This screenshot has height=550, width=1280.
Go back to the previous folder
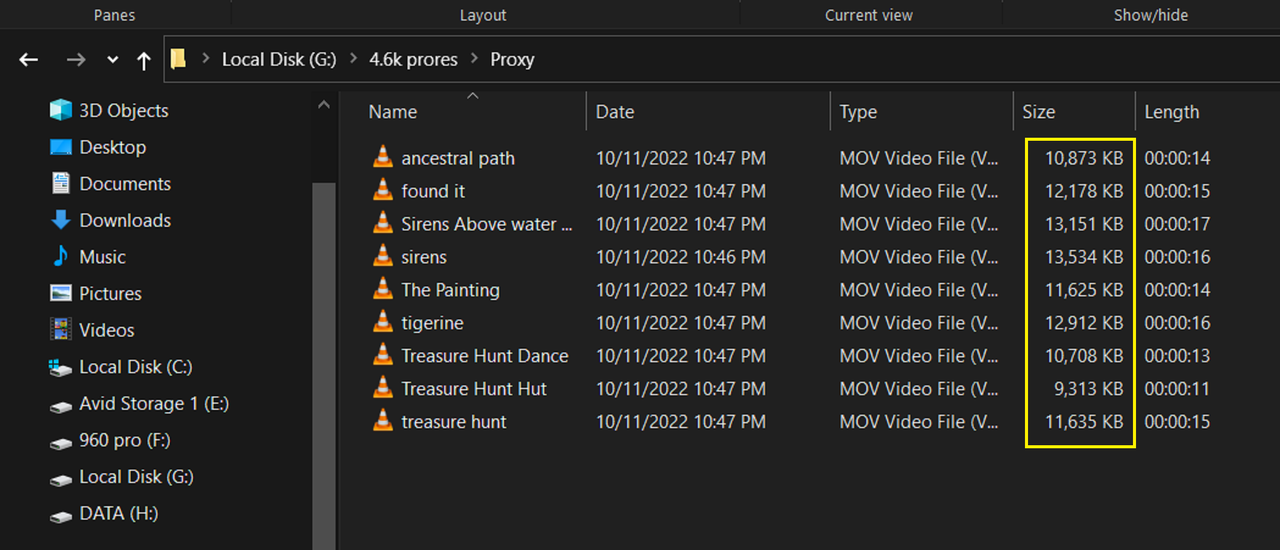(29, 60)
